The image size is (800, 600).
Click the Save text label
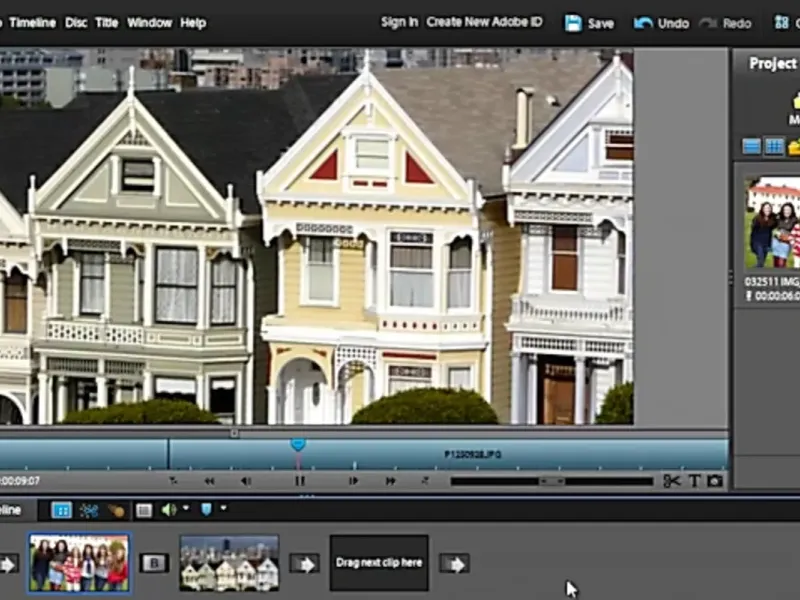(601, 23)
